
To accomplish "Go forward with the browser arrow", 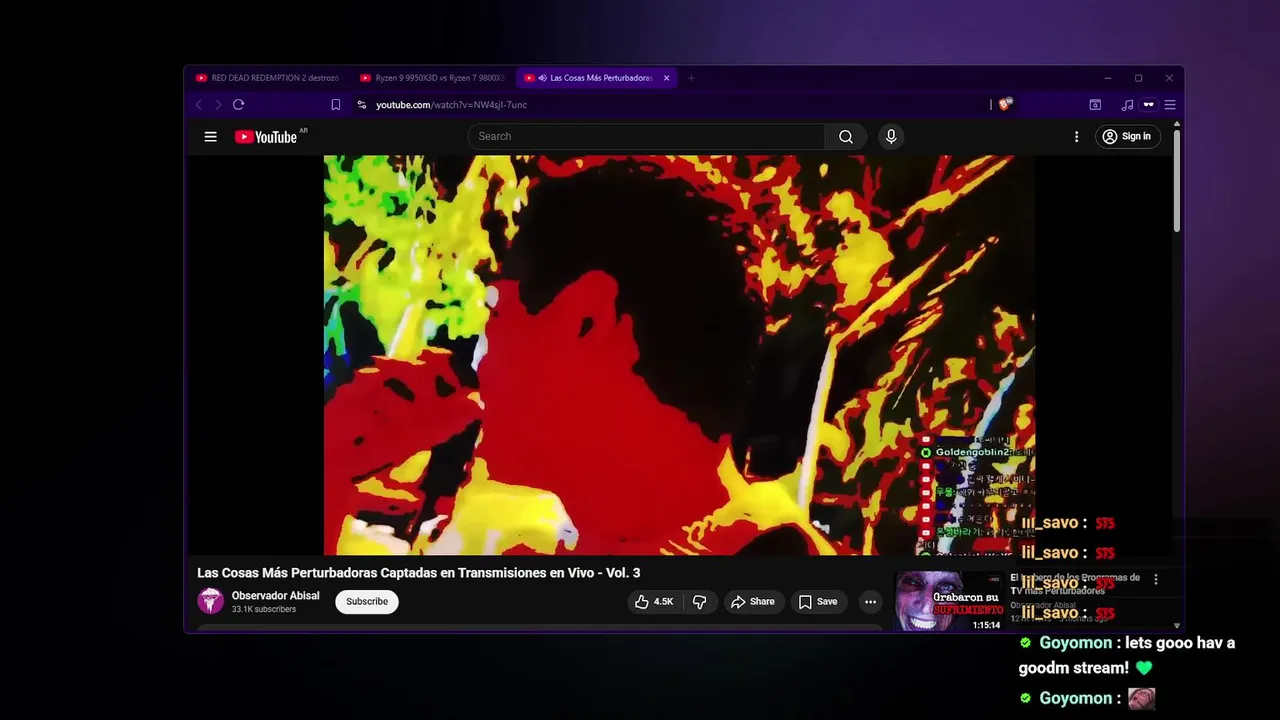I will coord(218,105).
